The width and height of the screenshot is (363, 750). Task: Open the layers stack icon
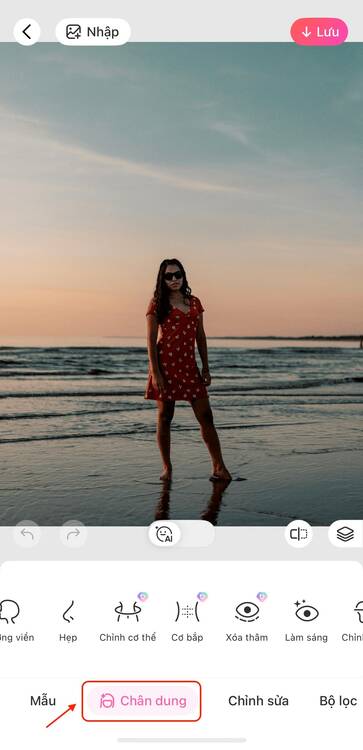click(345, 534)
